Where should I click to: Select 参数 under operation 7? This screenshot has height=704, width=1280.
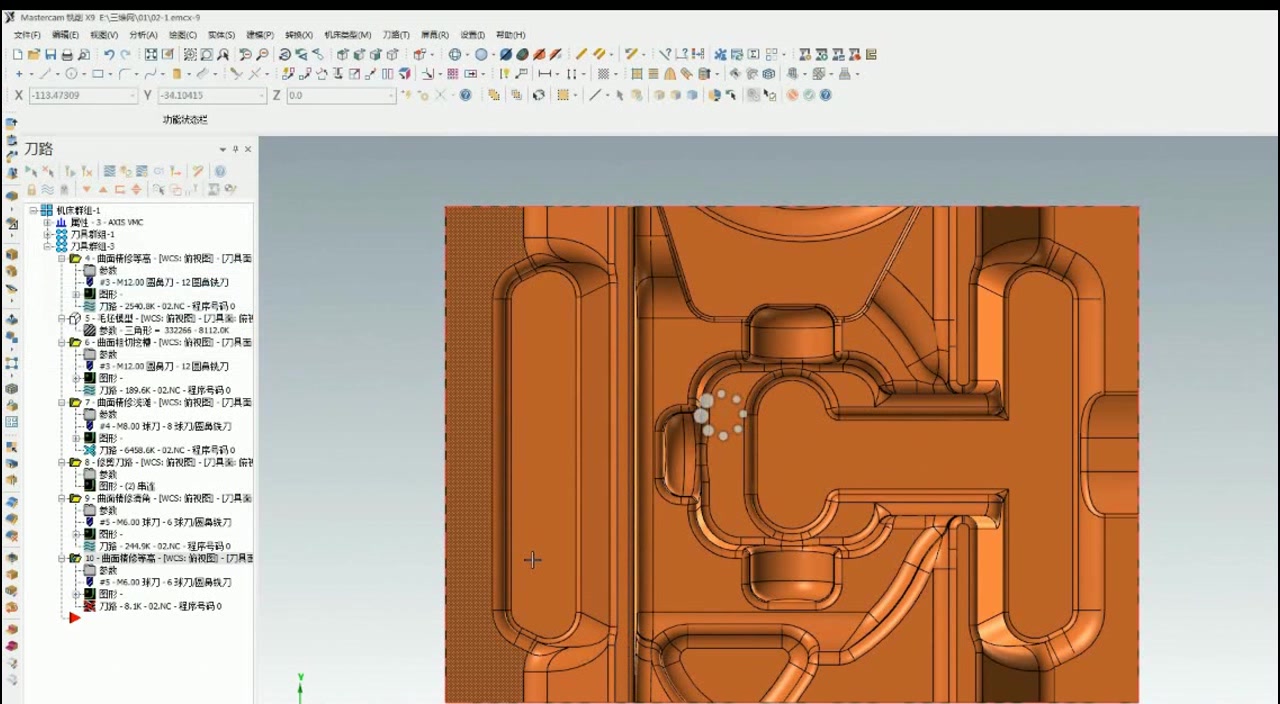107,414
